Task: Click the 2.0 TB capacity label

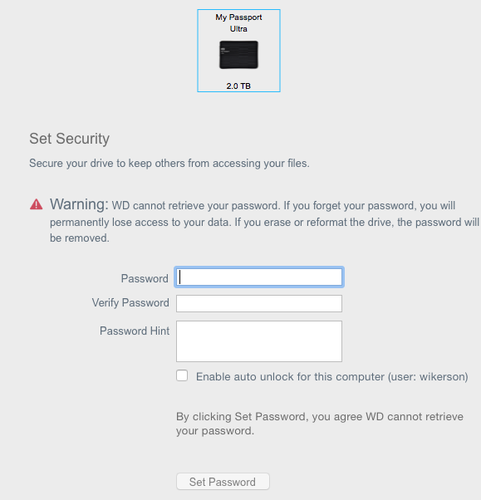Action: [x=239, y=86]
